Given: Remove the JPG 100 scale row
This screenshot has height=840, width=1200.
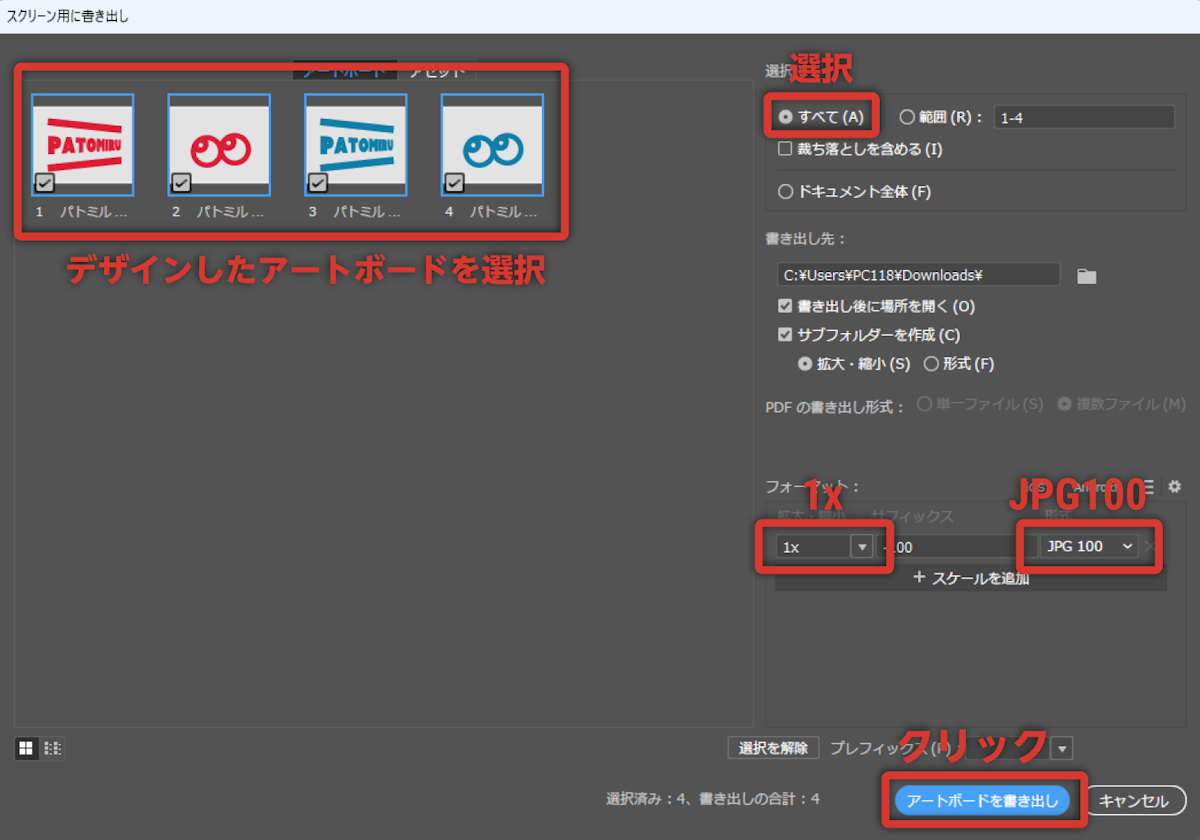Looking at the screenshot, I should pos(1149,546).
